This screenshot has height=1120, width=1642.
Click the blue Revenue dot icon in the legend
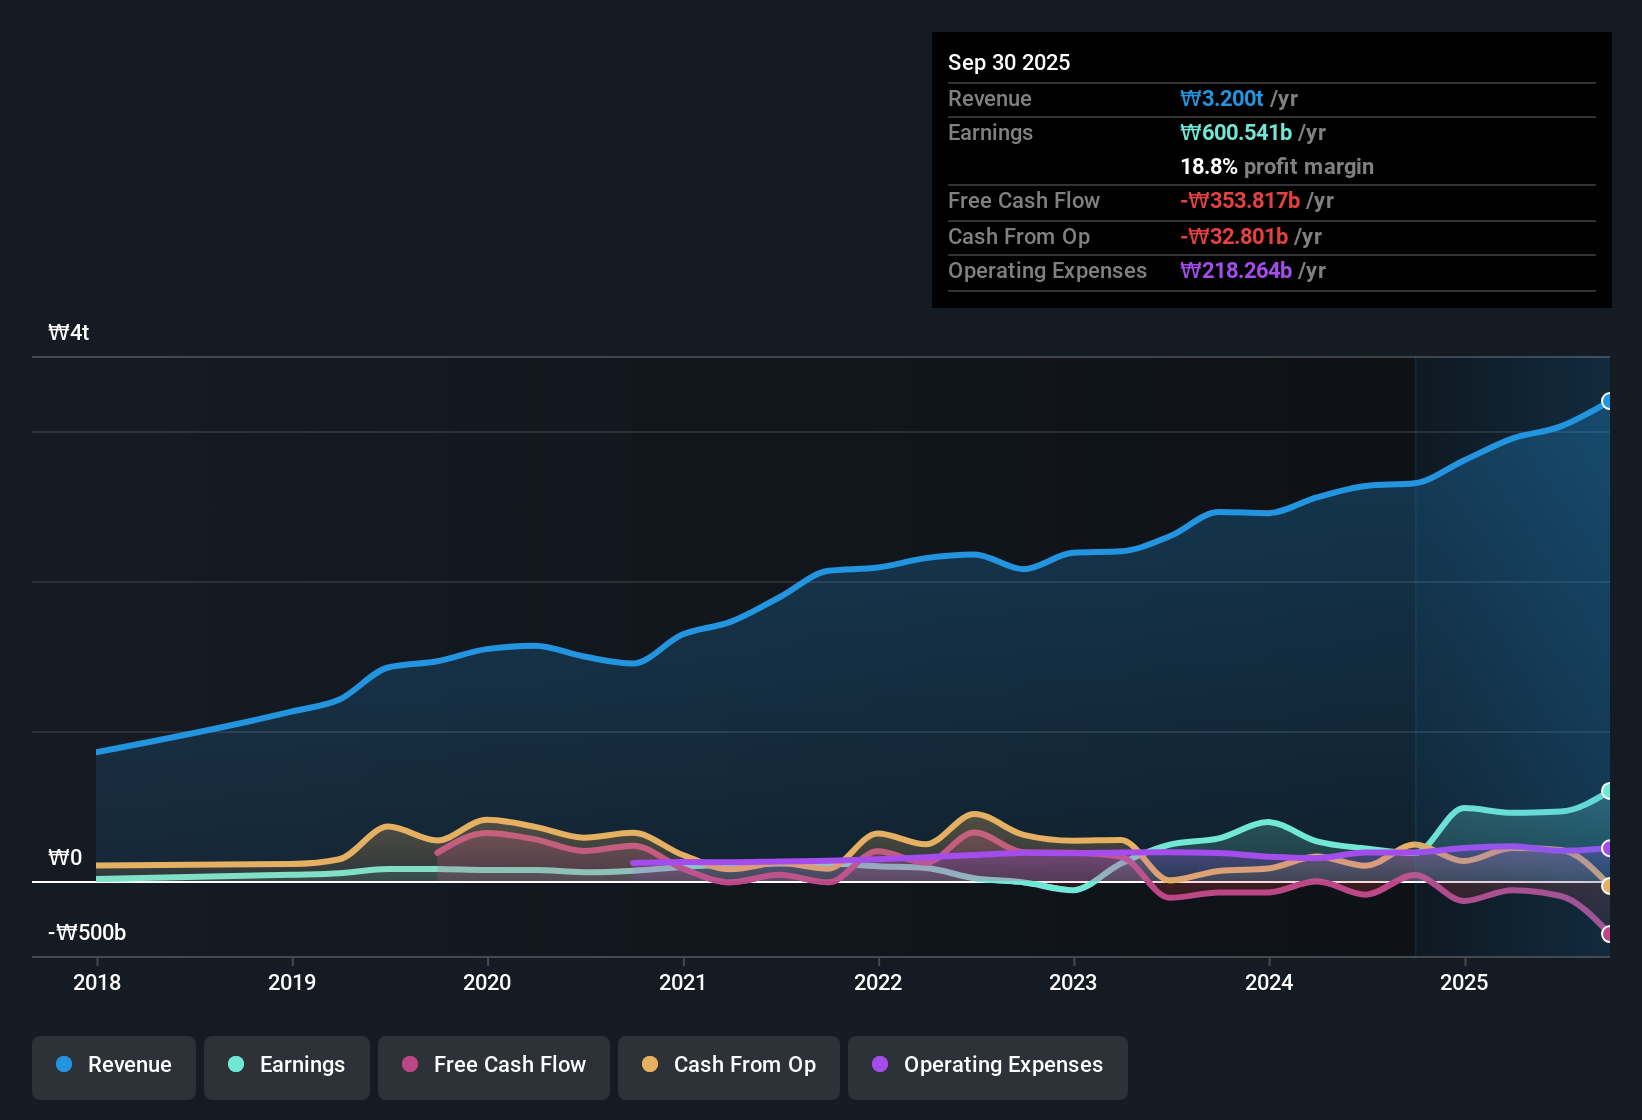tap(63, 1065)
